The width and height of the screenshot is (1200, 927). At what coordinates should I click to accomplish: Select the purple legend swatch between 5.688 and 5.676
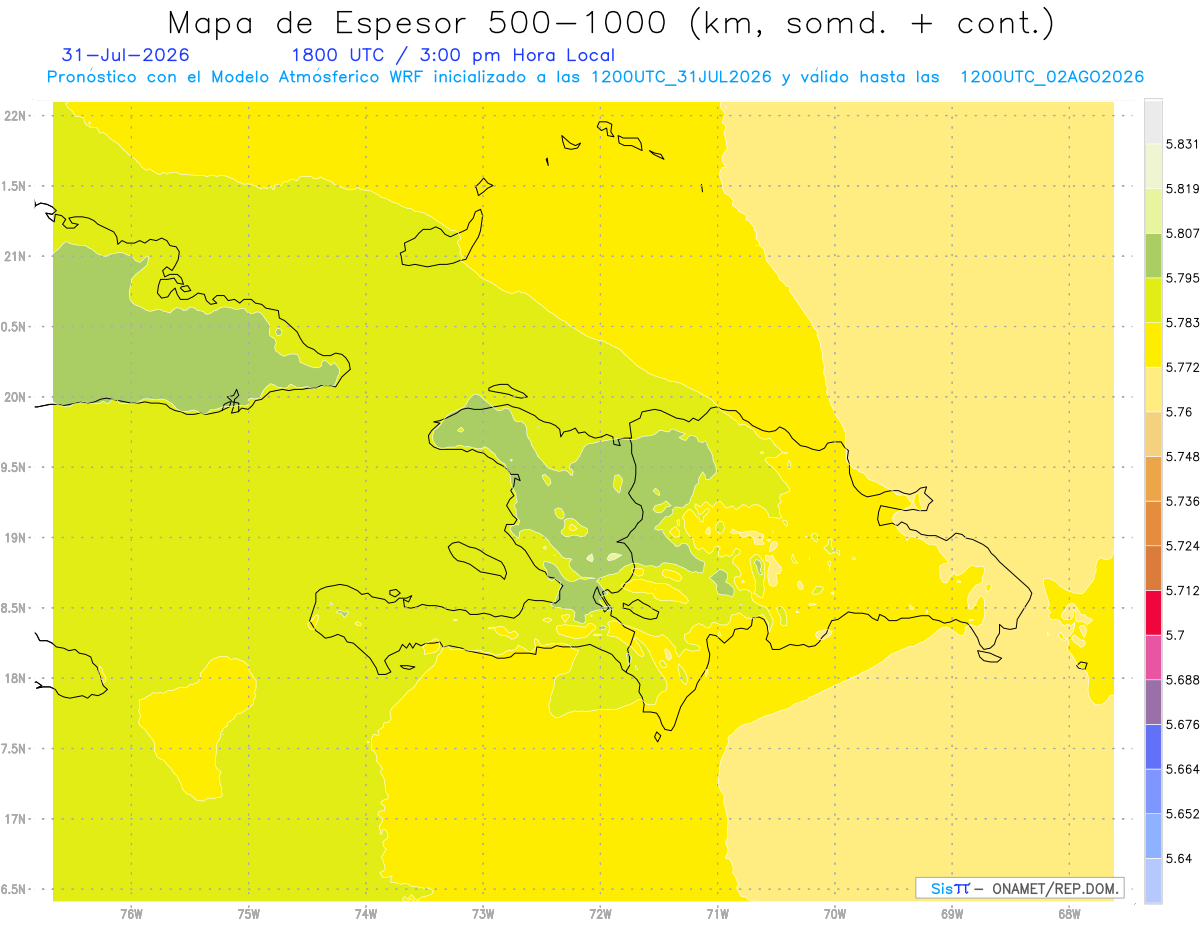pyautogui.click(x=1153, y=702)
